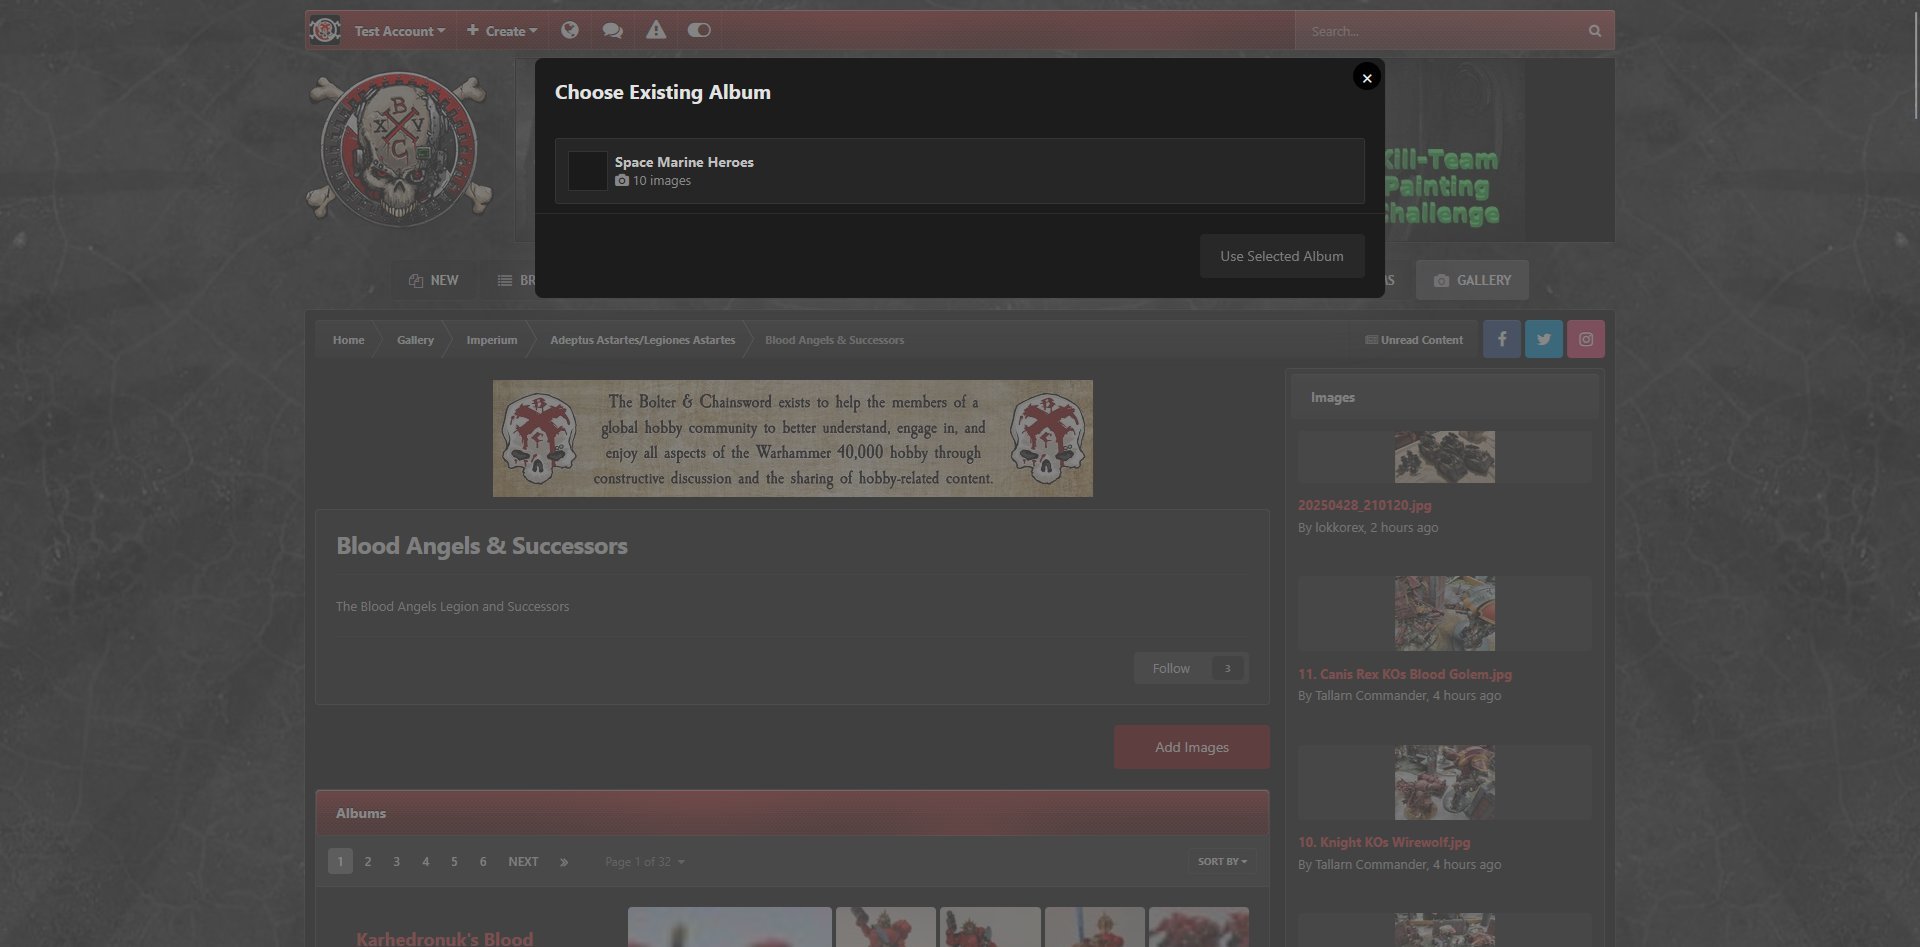Open the globe activity icon
This screenshot has height=947, width=1920.
coord(570,30)
